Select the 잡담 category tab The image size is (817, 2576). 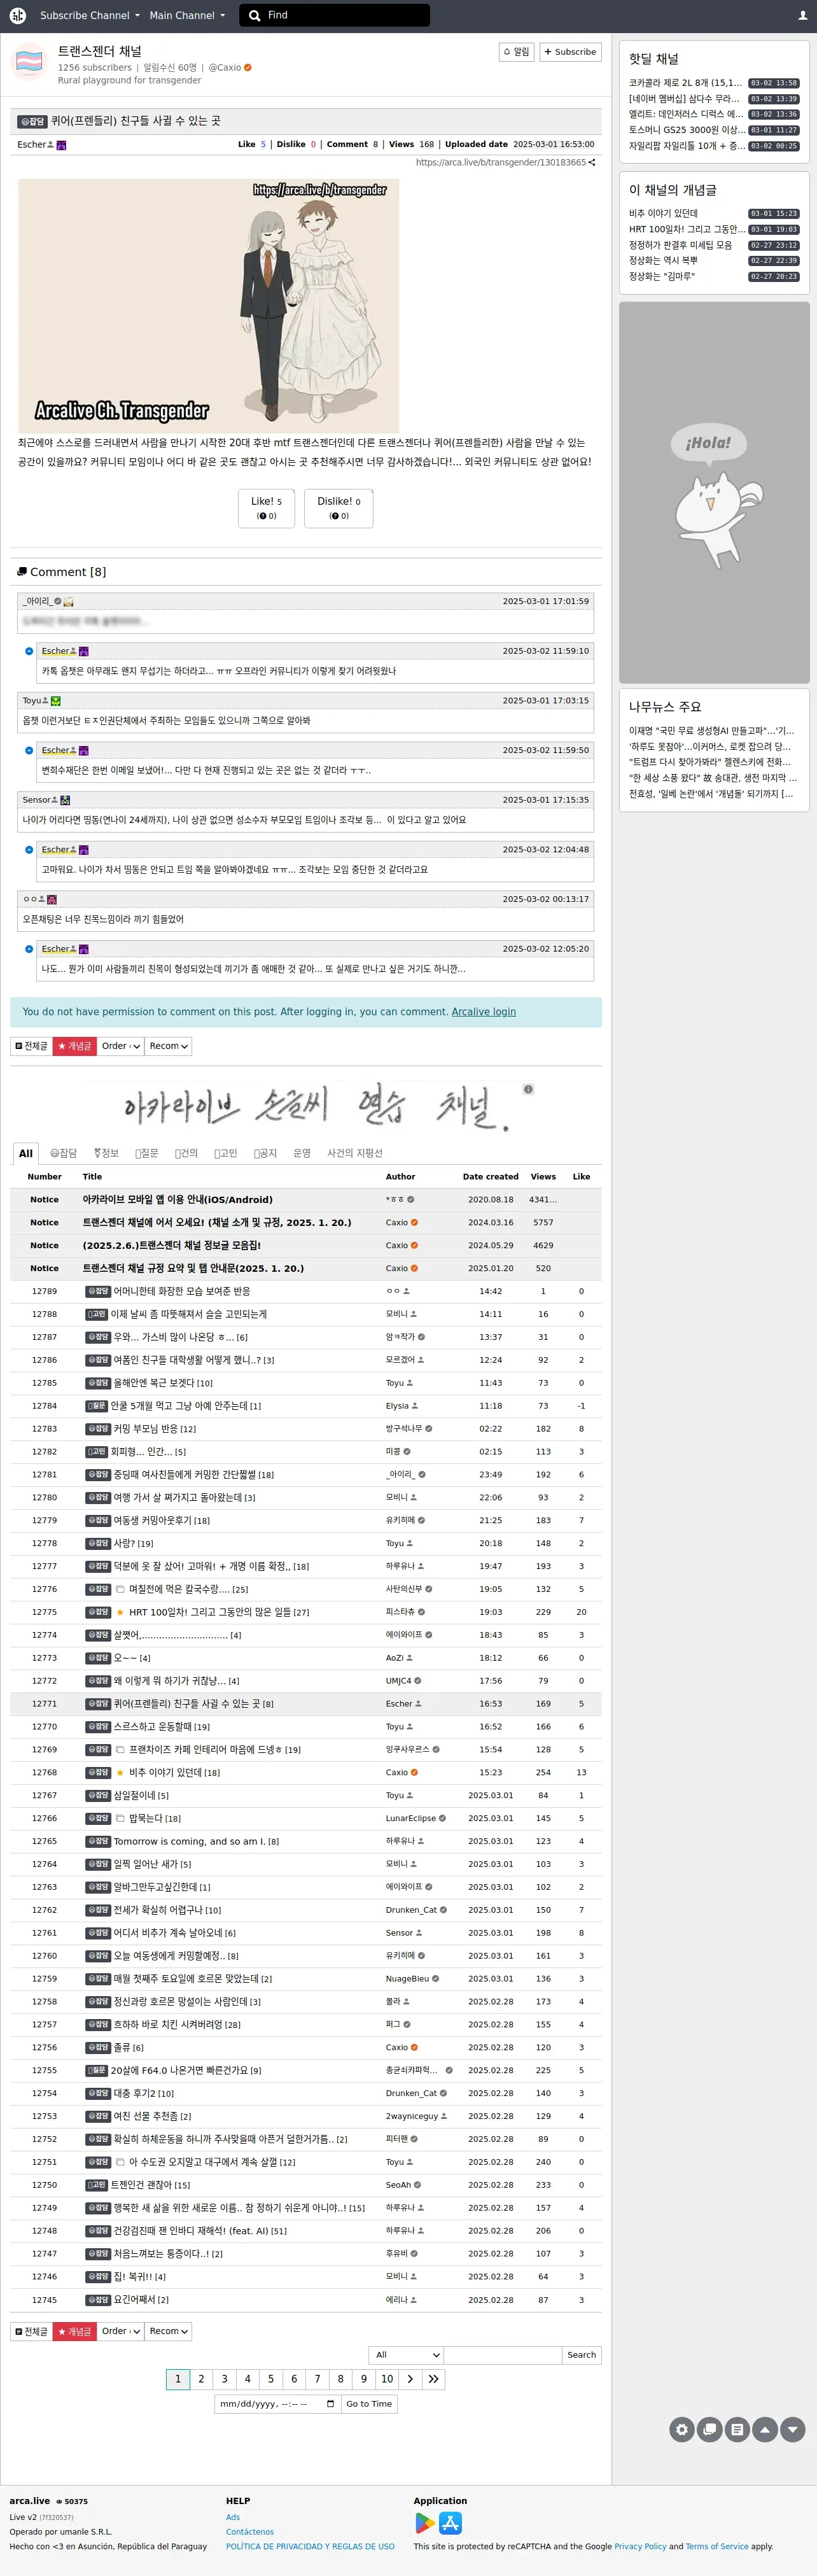point(63,1153)
